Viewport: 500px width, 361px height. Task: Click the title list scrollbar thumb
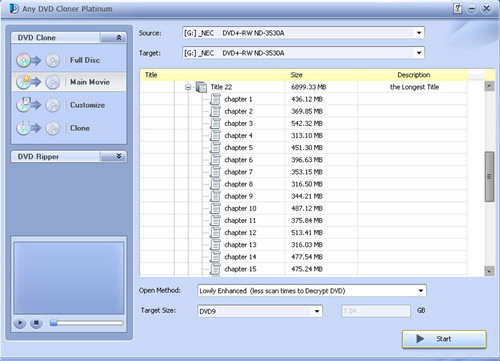(489, 177)
